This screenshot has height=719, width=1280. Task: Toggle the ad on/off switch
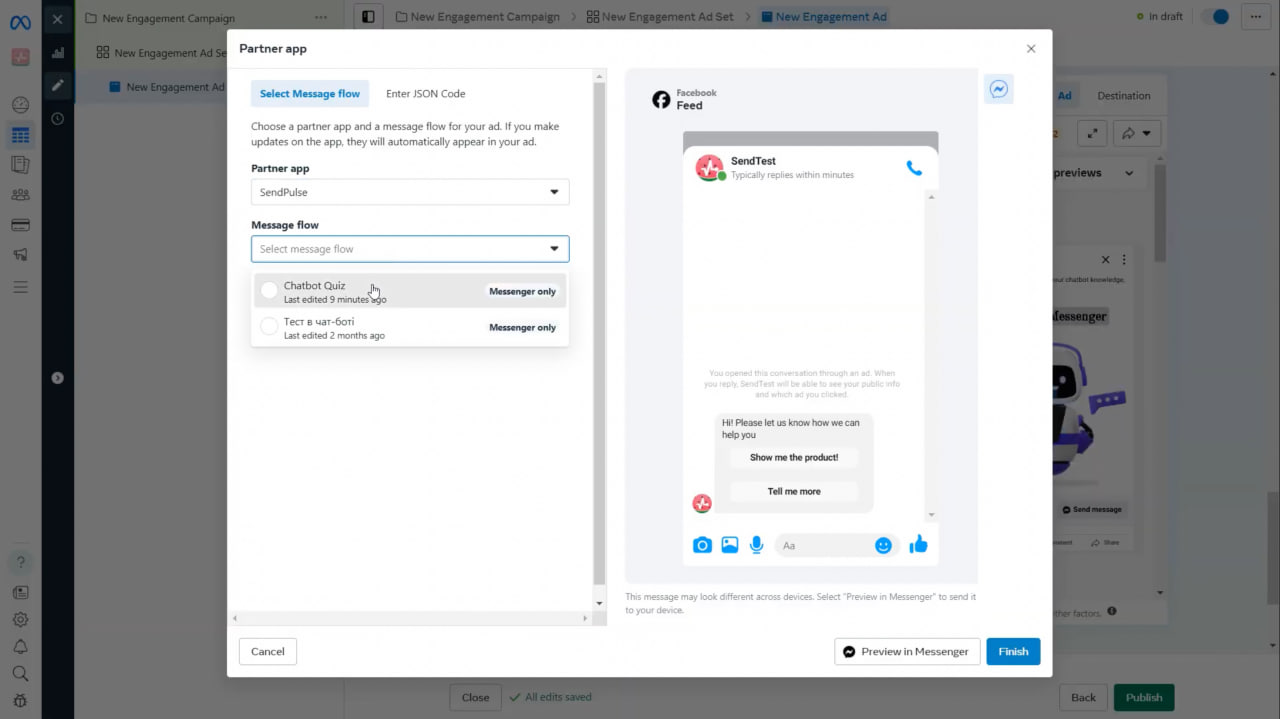coord(1215,17)
